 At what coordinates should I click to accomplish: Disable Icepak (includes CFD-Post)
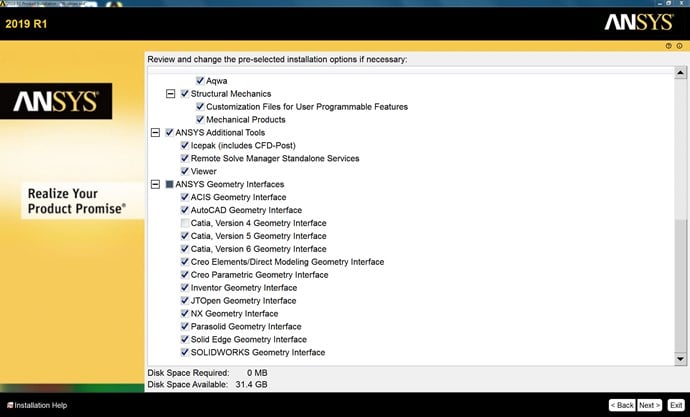tap(185, 145)
